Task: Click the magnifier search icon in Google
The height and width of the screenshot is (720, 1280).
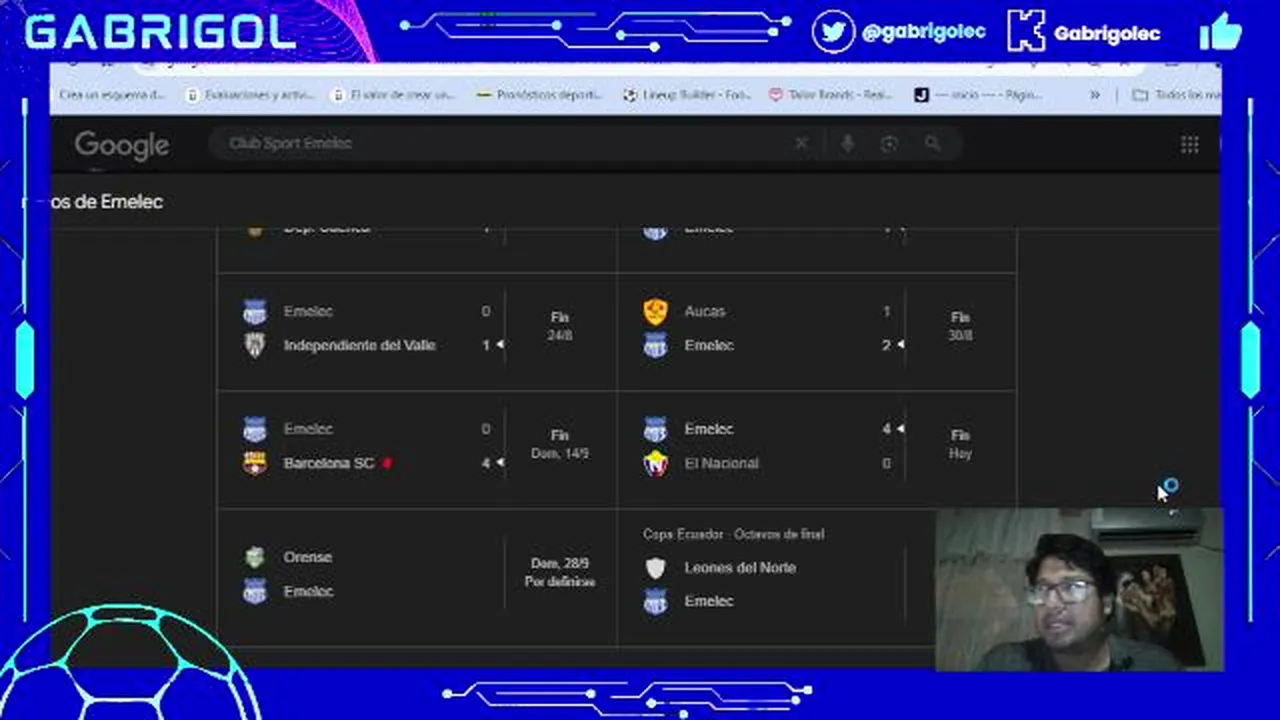Action: 932,144
